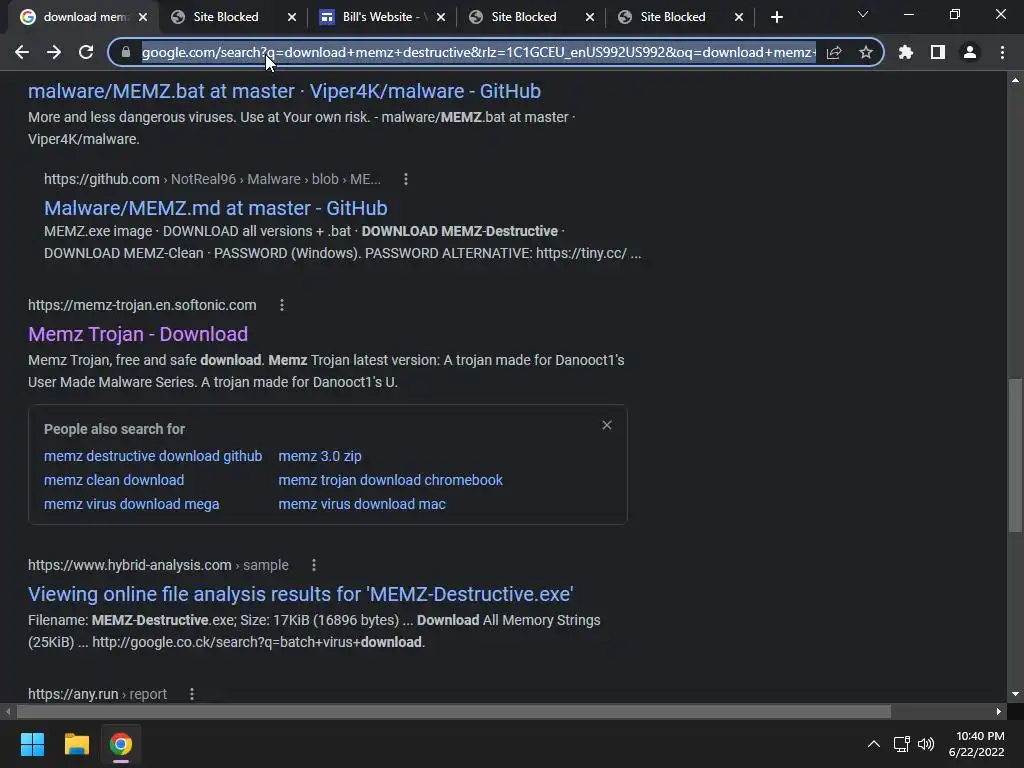View site security lock info
The image size is (1024, 768).
coord(126,52)
